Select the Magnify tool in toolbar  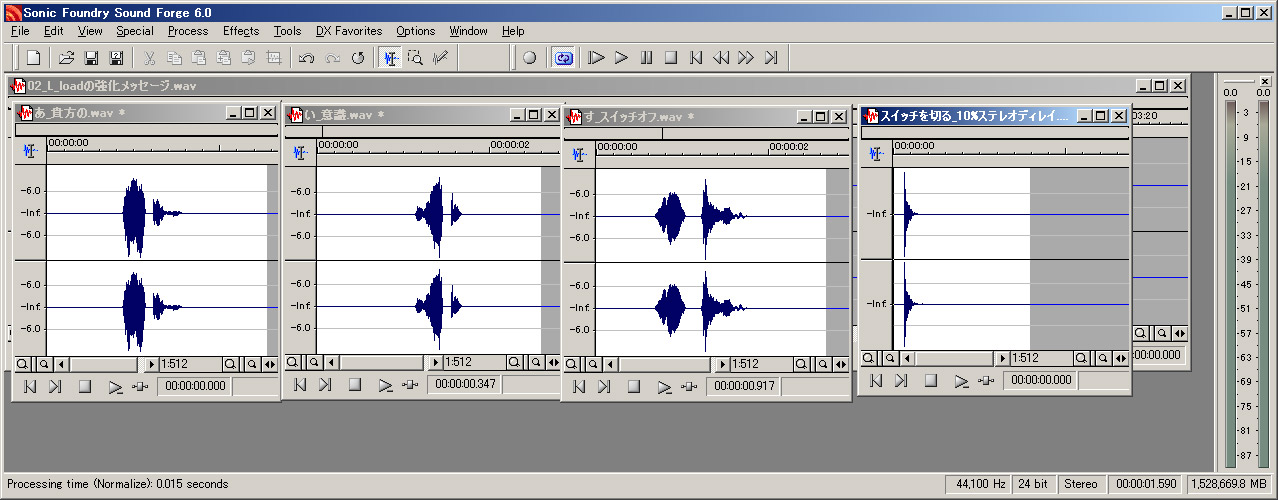[x=415, y=58]
